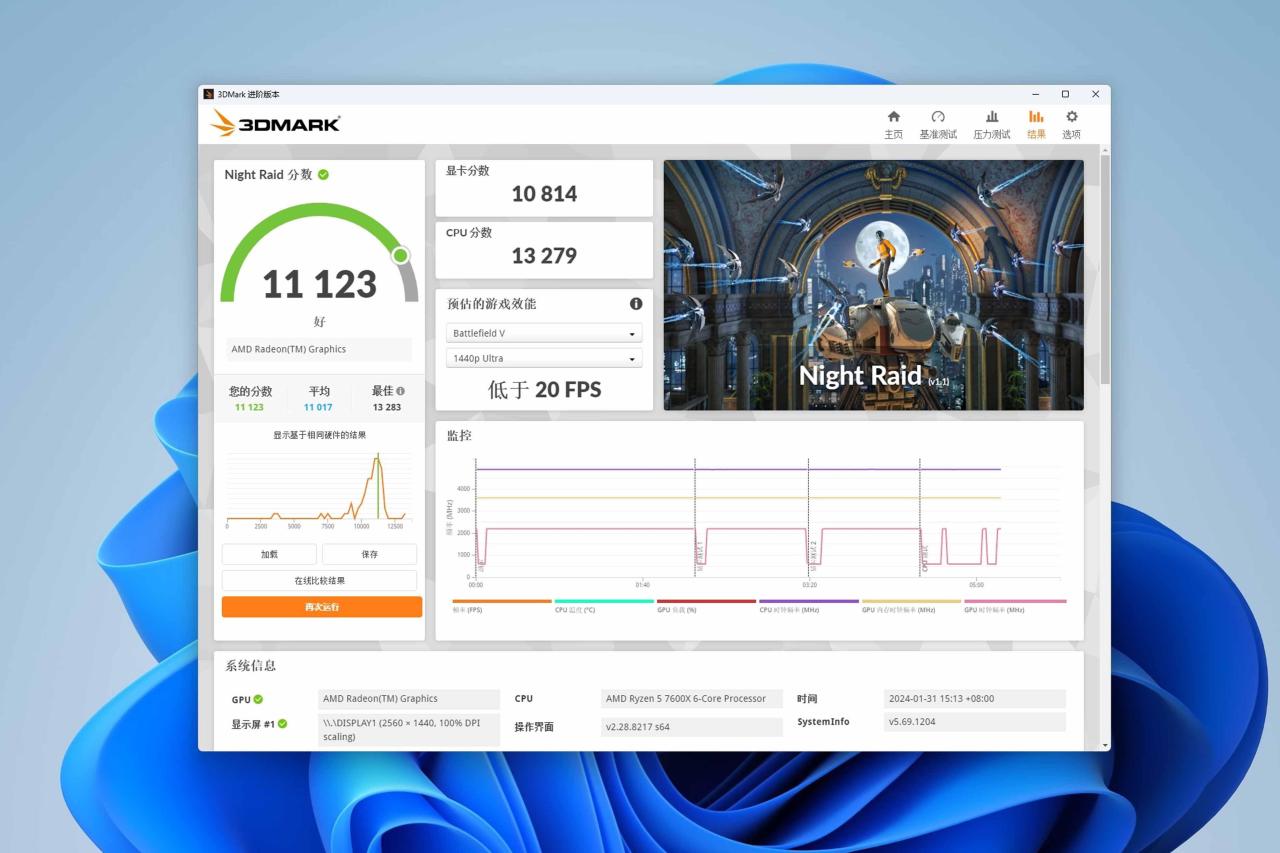Image resolution: width=1280 pixels, height=853 pixels.
Task: Click the 最佳 score 13 283
Action: click(387, 407)
